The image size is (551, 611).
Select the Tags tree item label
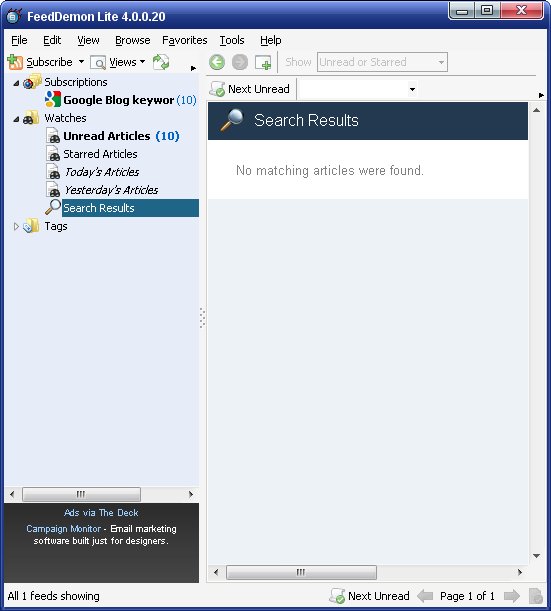click(x=56, y=226)
